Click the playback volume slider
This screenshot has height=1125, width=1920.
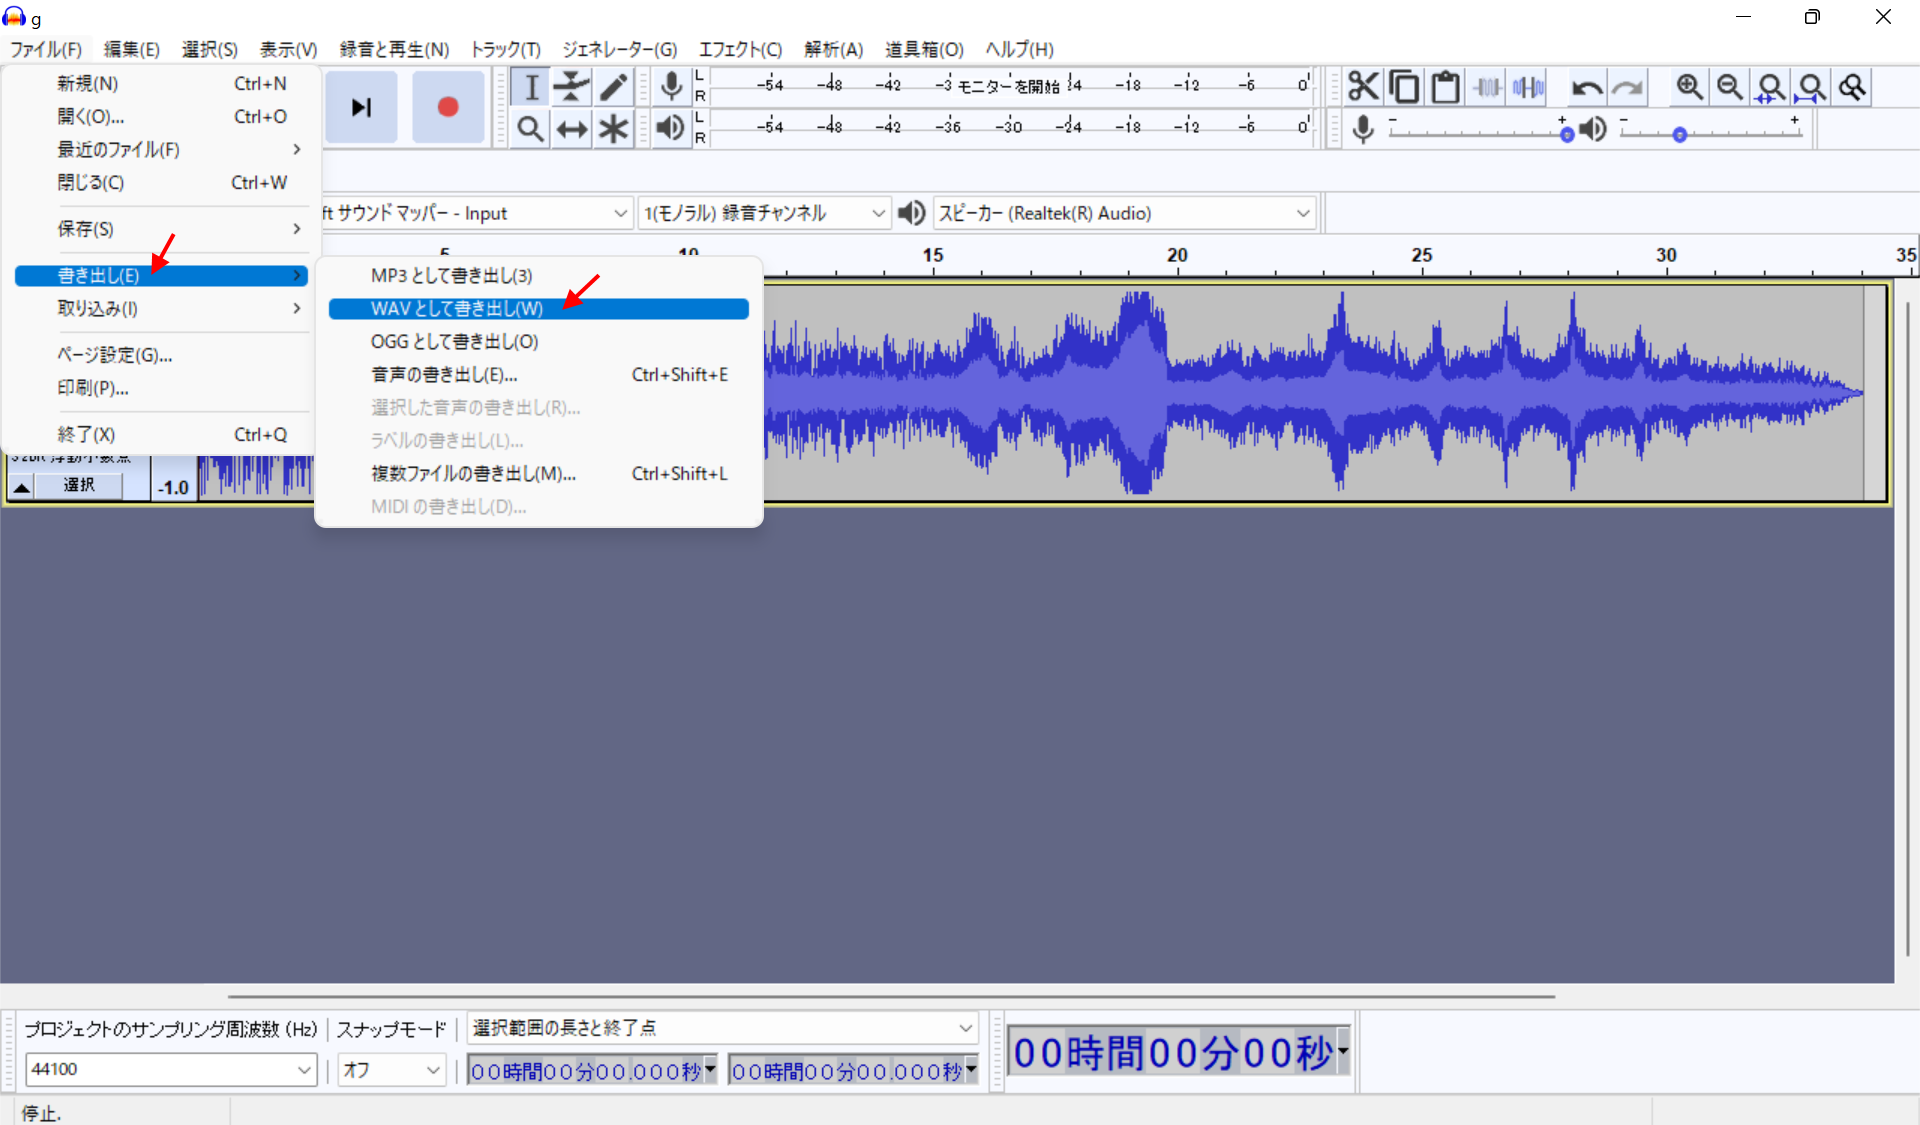click(1710, 134)
